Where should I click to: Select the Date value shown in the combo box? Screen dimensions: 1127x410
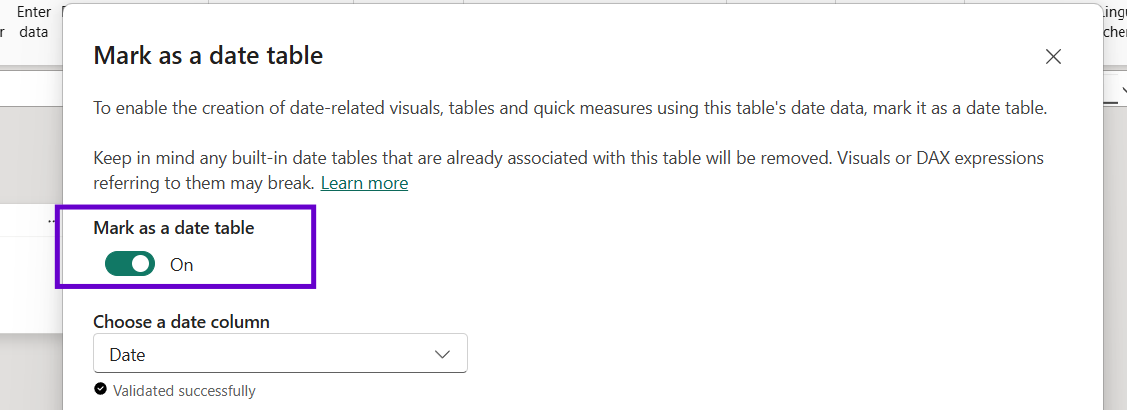[x=127, y=355]
